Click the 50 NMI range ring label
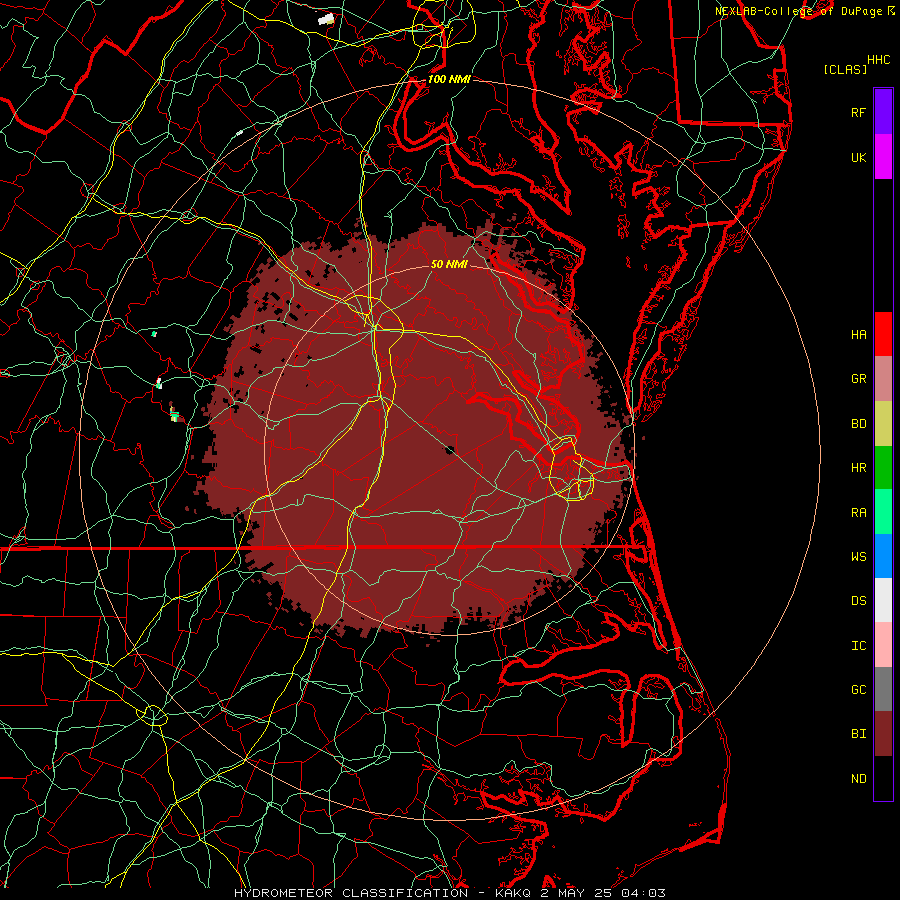The width and height of the screenshot is (900, 900). pyautogui.click(x=449, y=264)
